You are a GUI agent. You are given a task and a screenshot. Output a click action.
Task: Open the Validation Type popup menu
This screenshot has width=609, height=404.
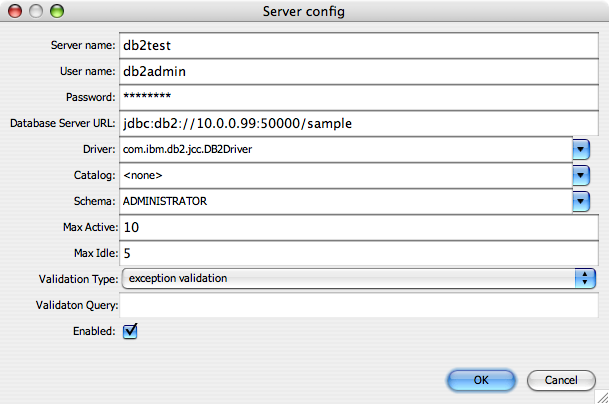[x=358, y=279]
